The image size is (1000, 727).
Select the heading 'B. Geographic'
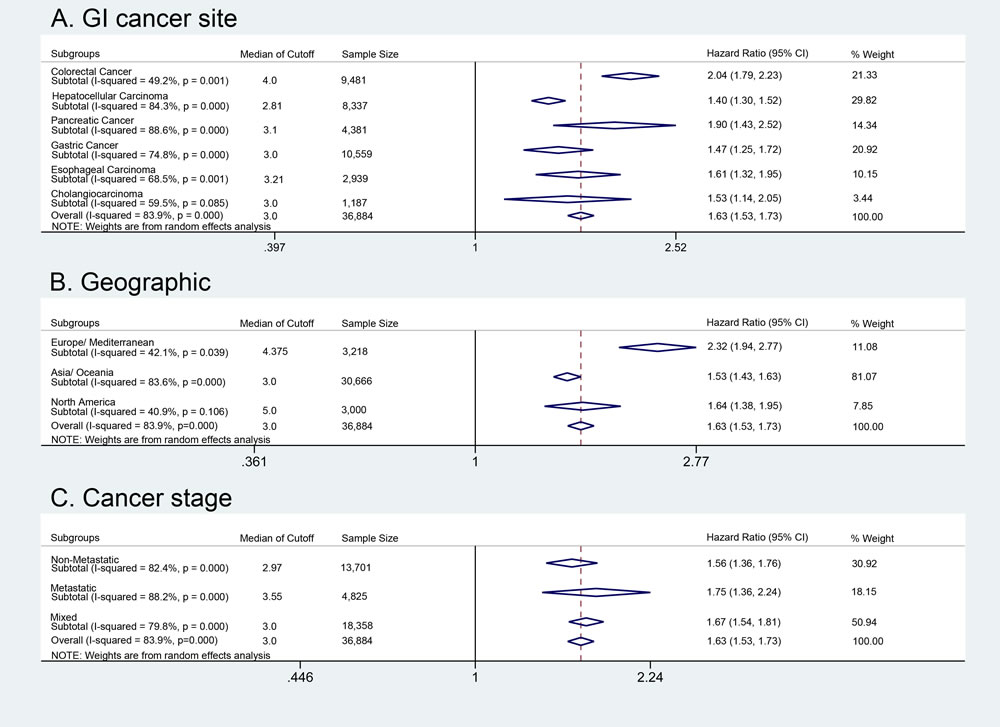click(130, 282)
